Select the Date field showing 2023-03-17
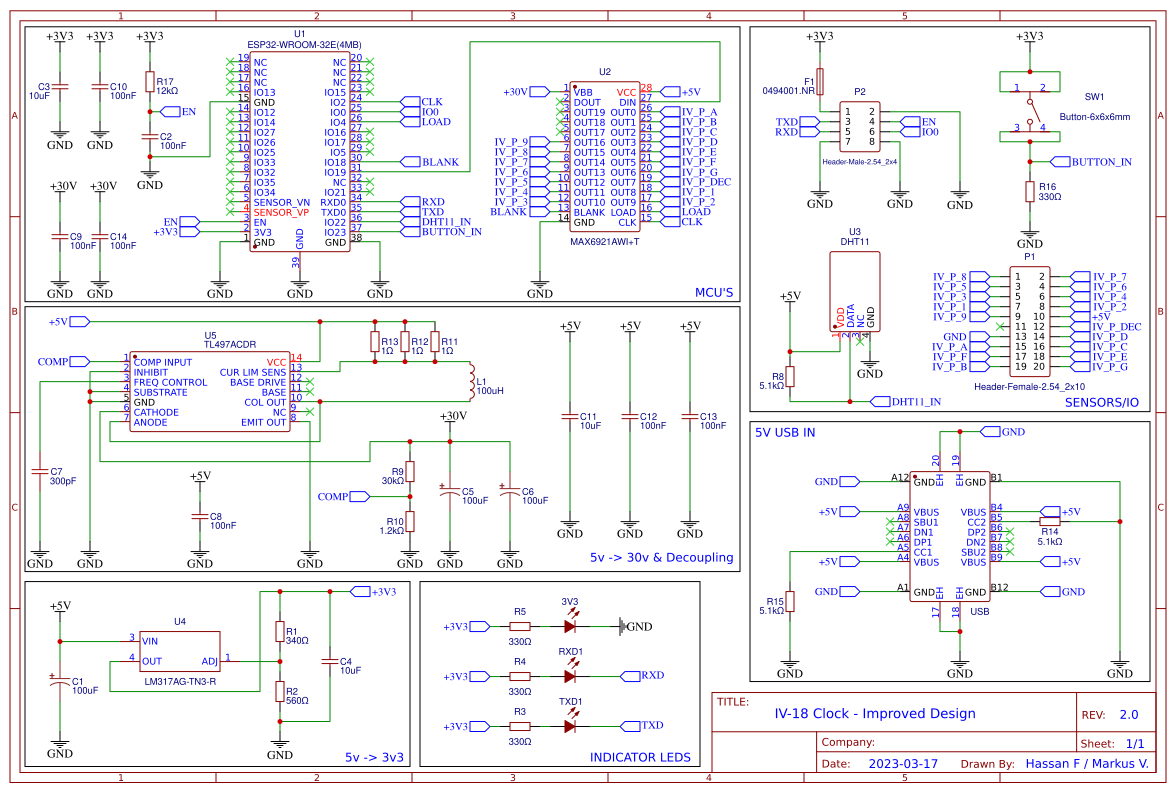The image size is (1176, 793). coord(905,762)
